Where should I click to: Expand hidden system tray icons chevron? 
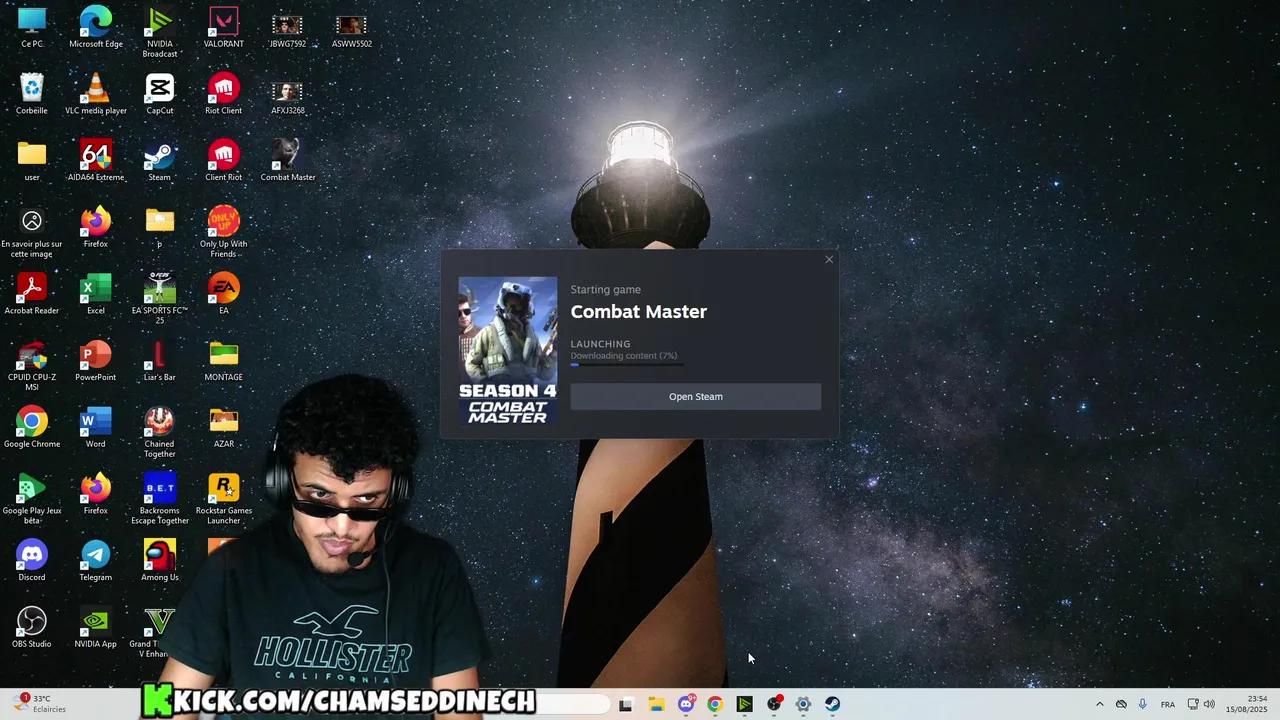click(x=1100, y=705)
